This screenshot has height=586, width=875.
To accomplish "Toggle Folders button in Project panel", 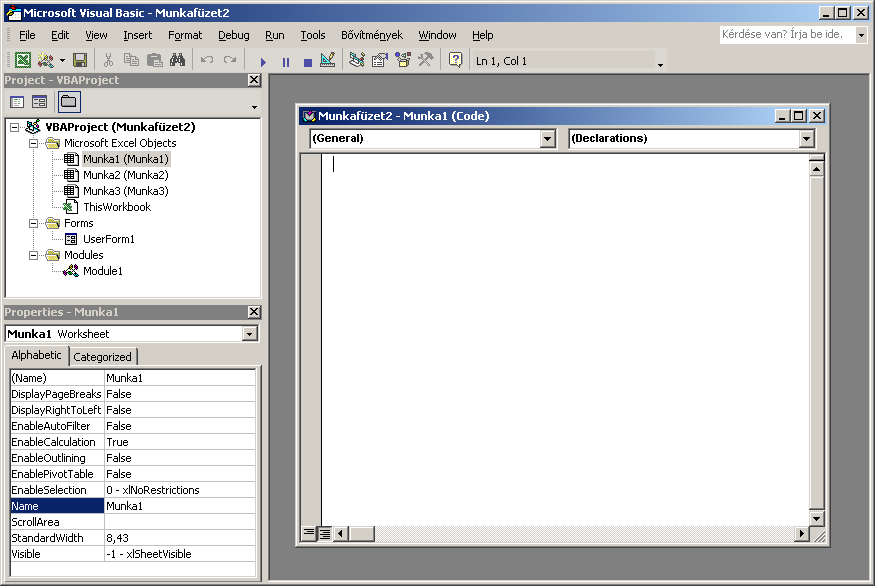I will [69, 102].
